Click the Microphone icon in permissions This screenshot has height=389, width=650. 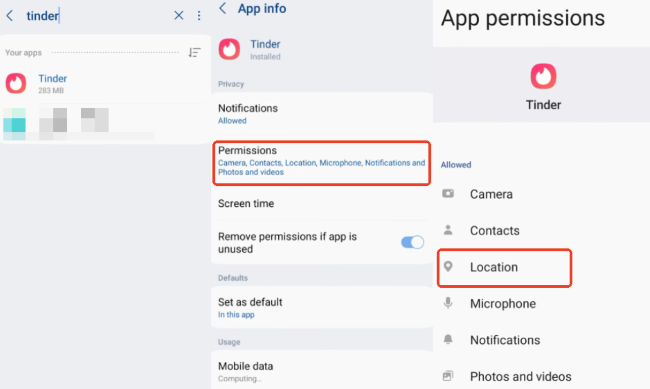click(448, 303)
